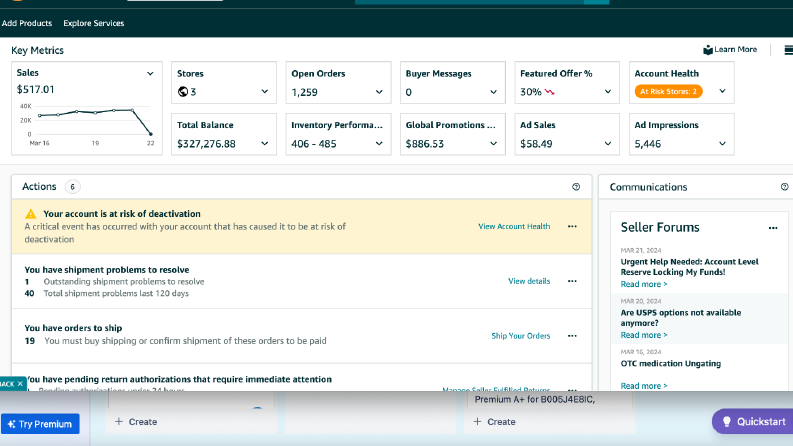Click the 5,446 Ad Impressions value
The image size is (793, 446).
648,144
